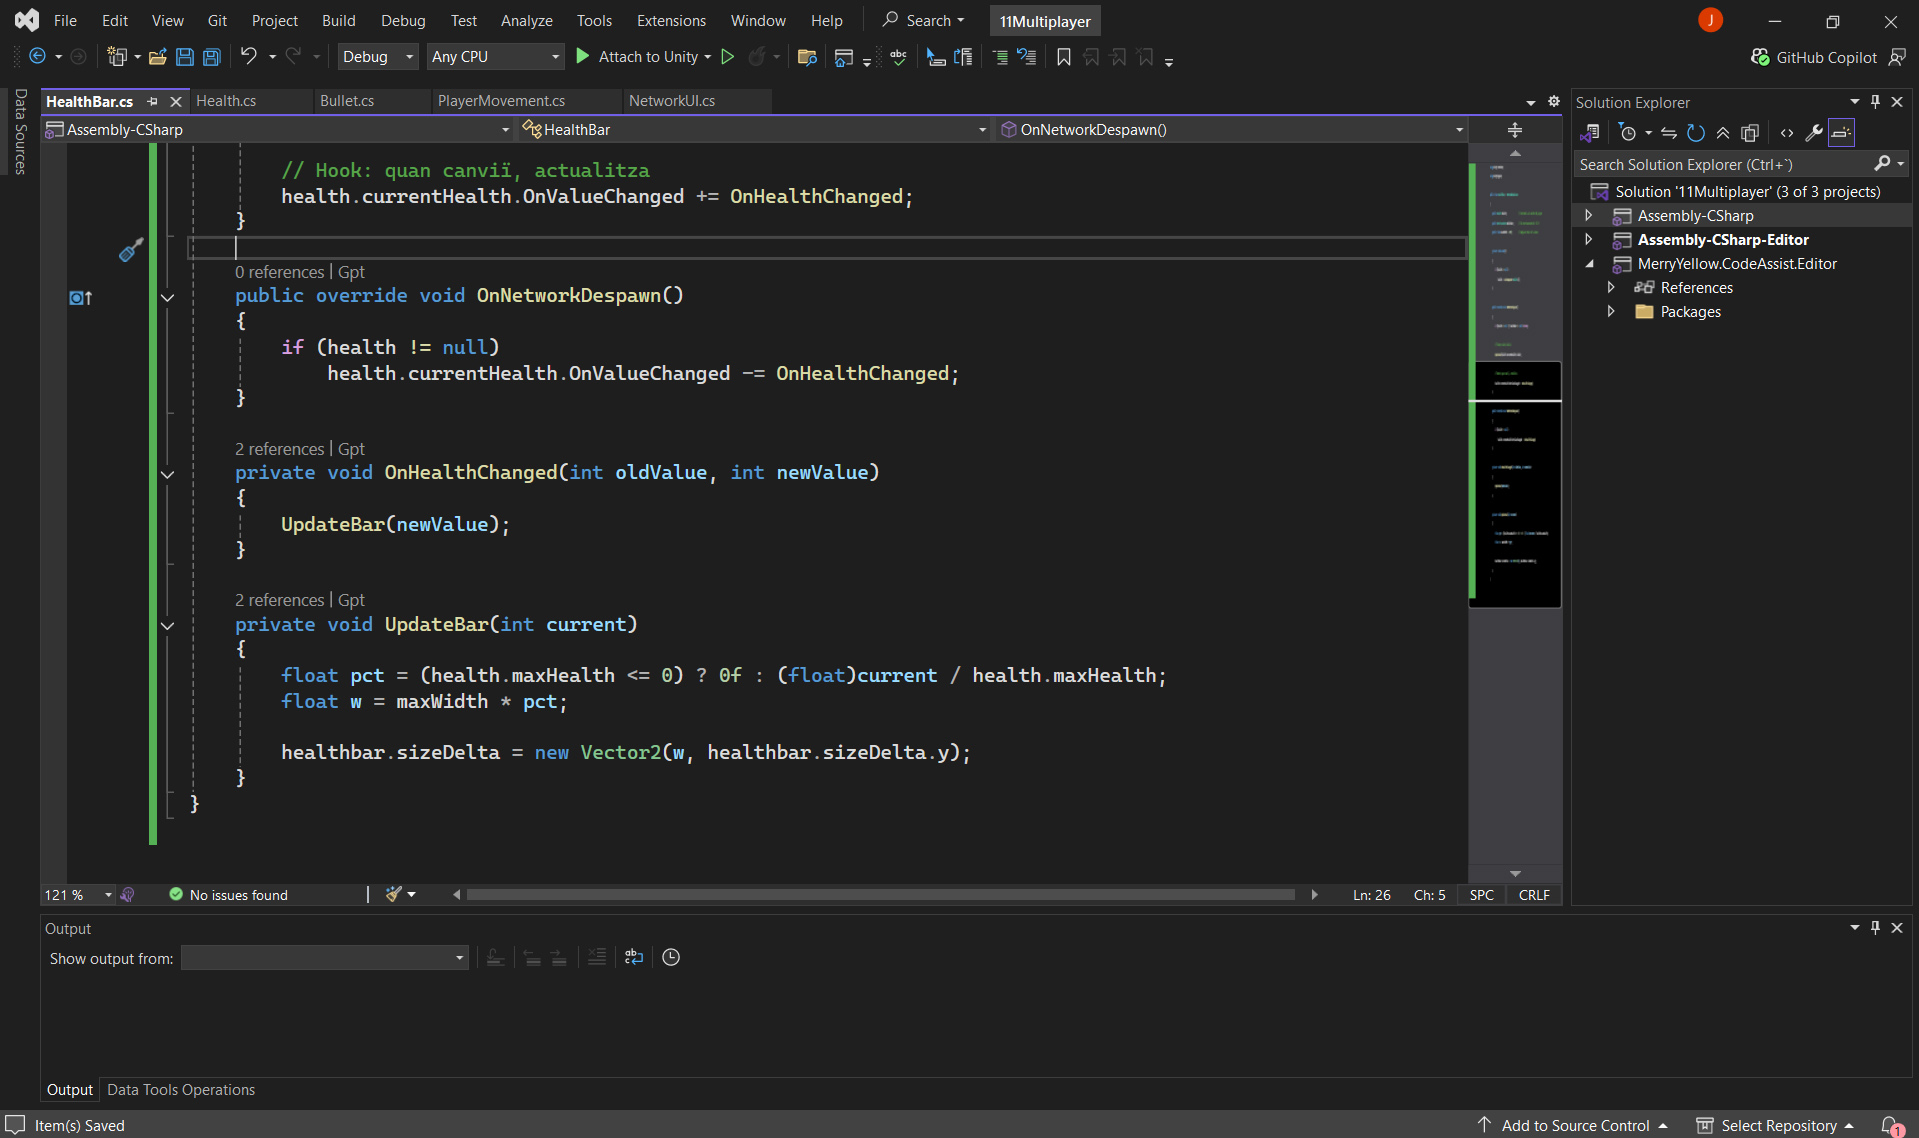Click Add to Source Control
Image resolution: width=1919 pixels, height=1138 pixels.
pyautogui.click(x=1574, y=1126)
